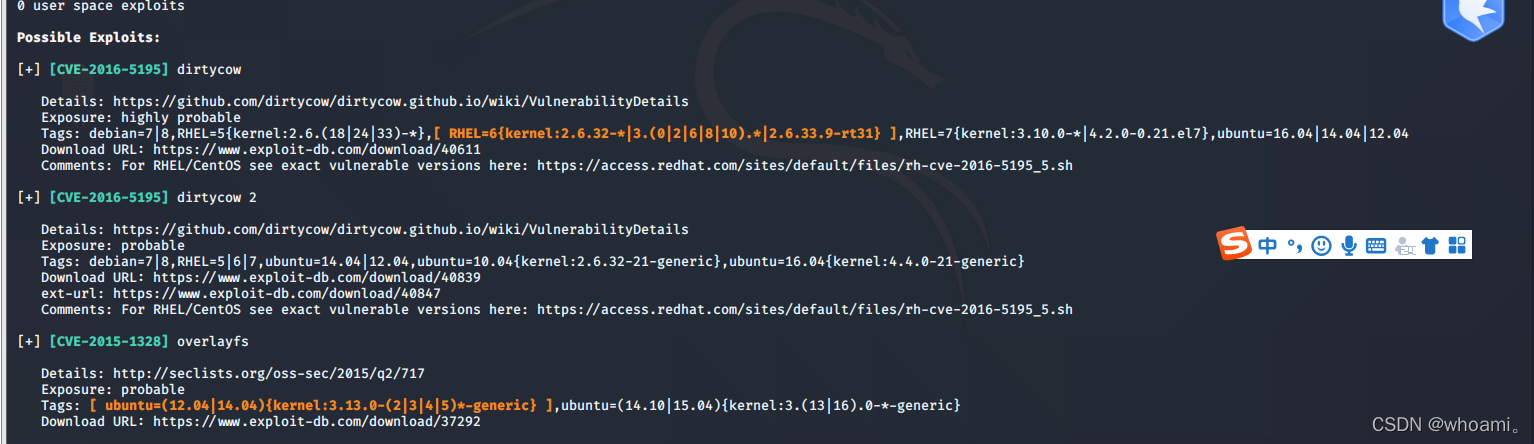Click the orange Sogou S logo
Screen dimensions: 1534x444
pyautogui.click(x=1234, y=244)
